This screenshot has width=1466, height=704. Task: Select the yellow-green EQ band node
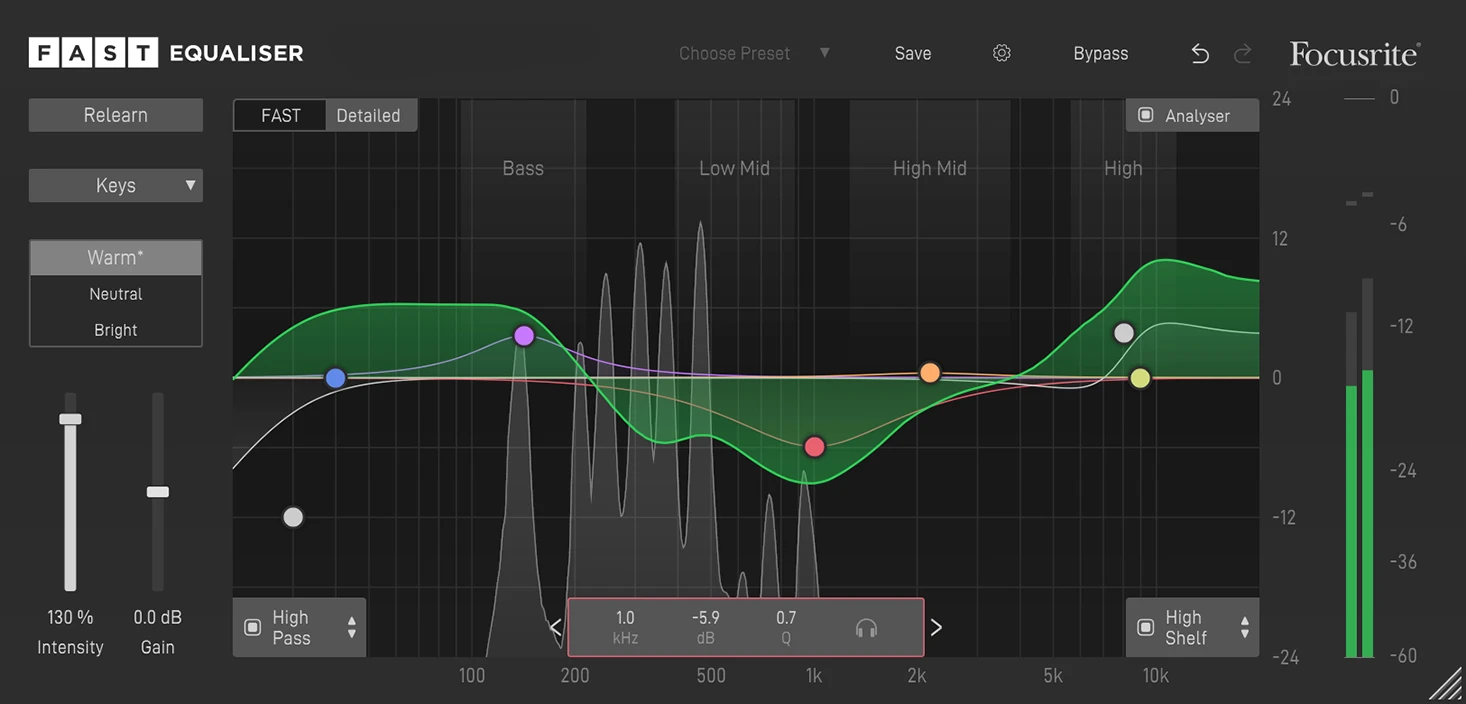1140,378
